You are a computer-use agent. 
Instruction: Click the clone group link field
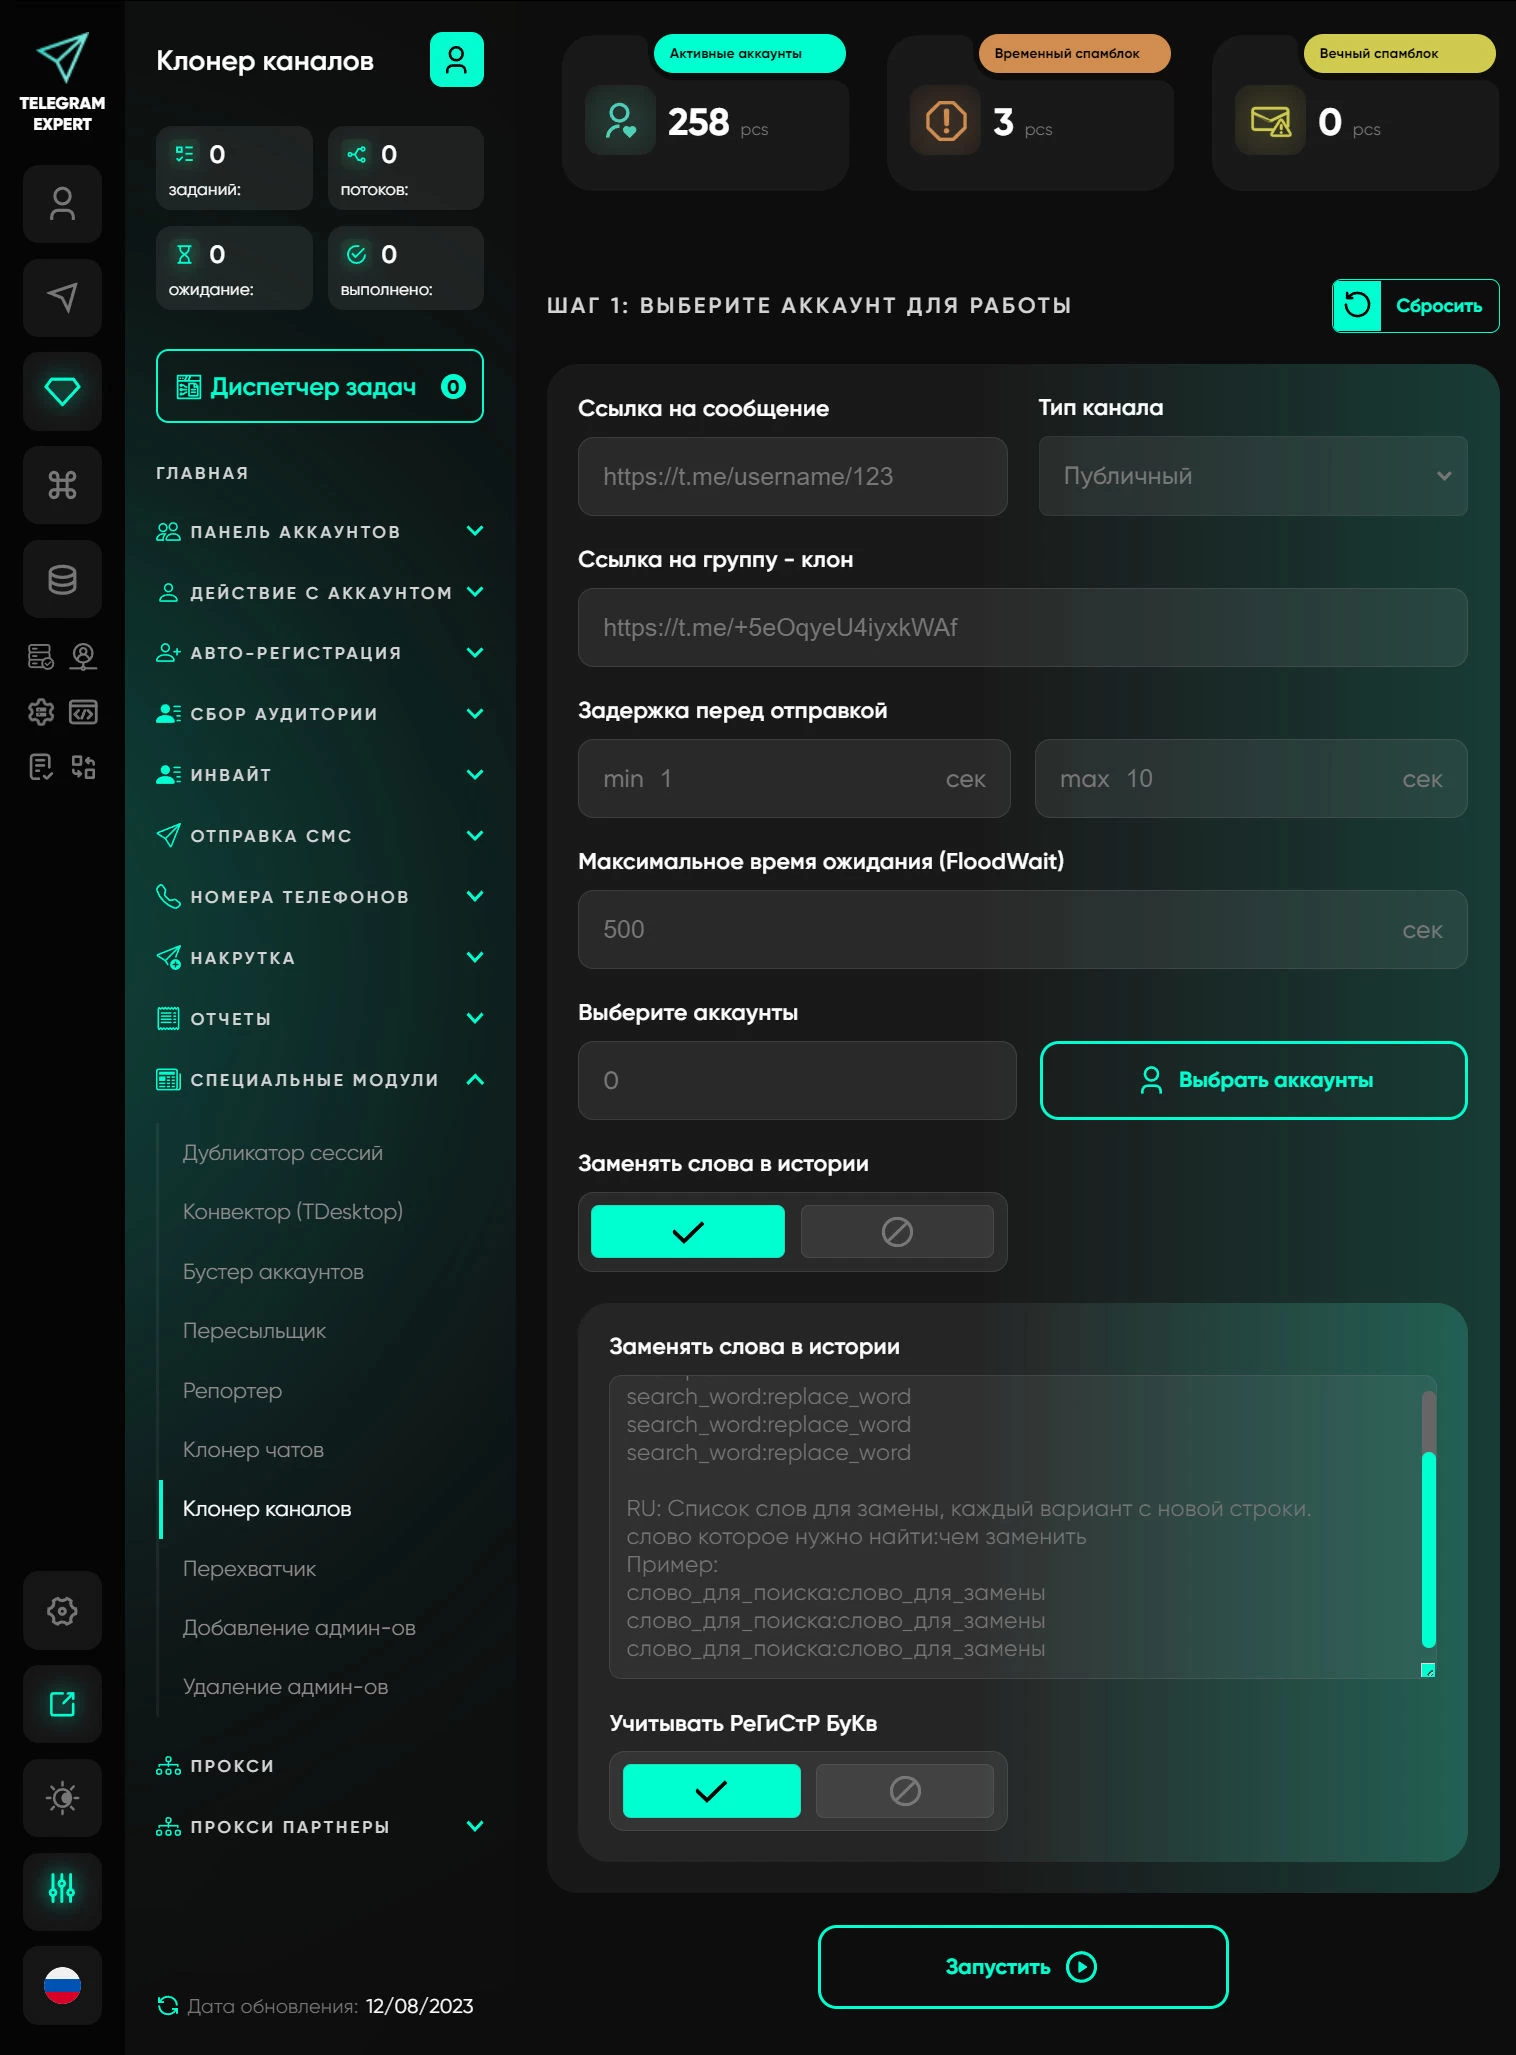1023,627
